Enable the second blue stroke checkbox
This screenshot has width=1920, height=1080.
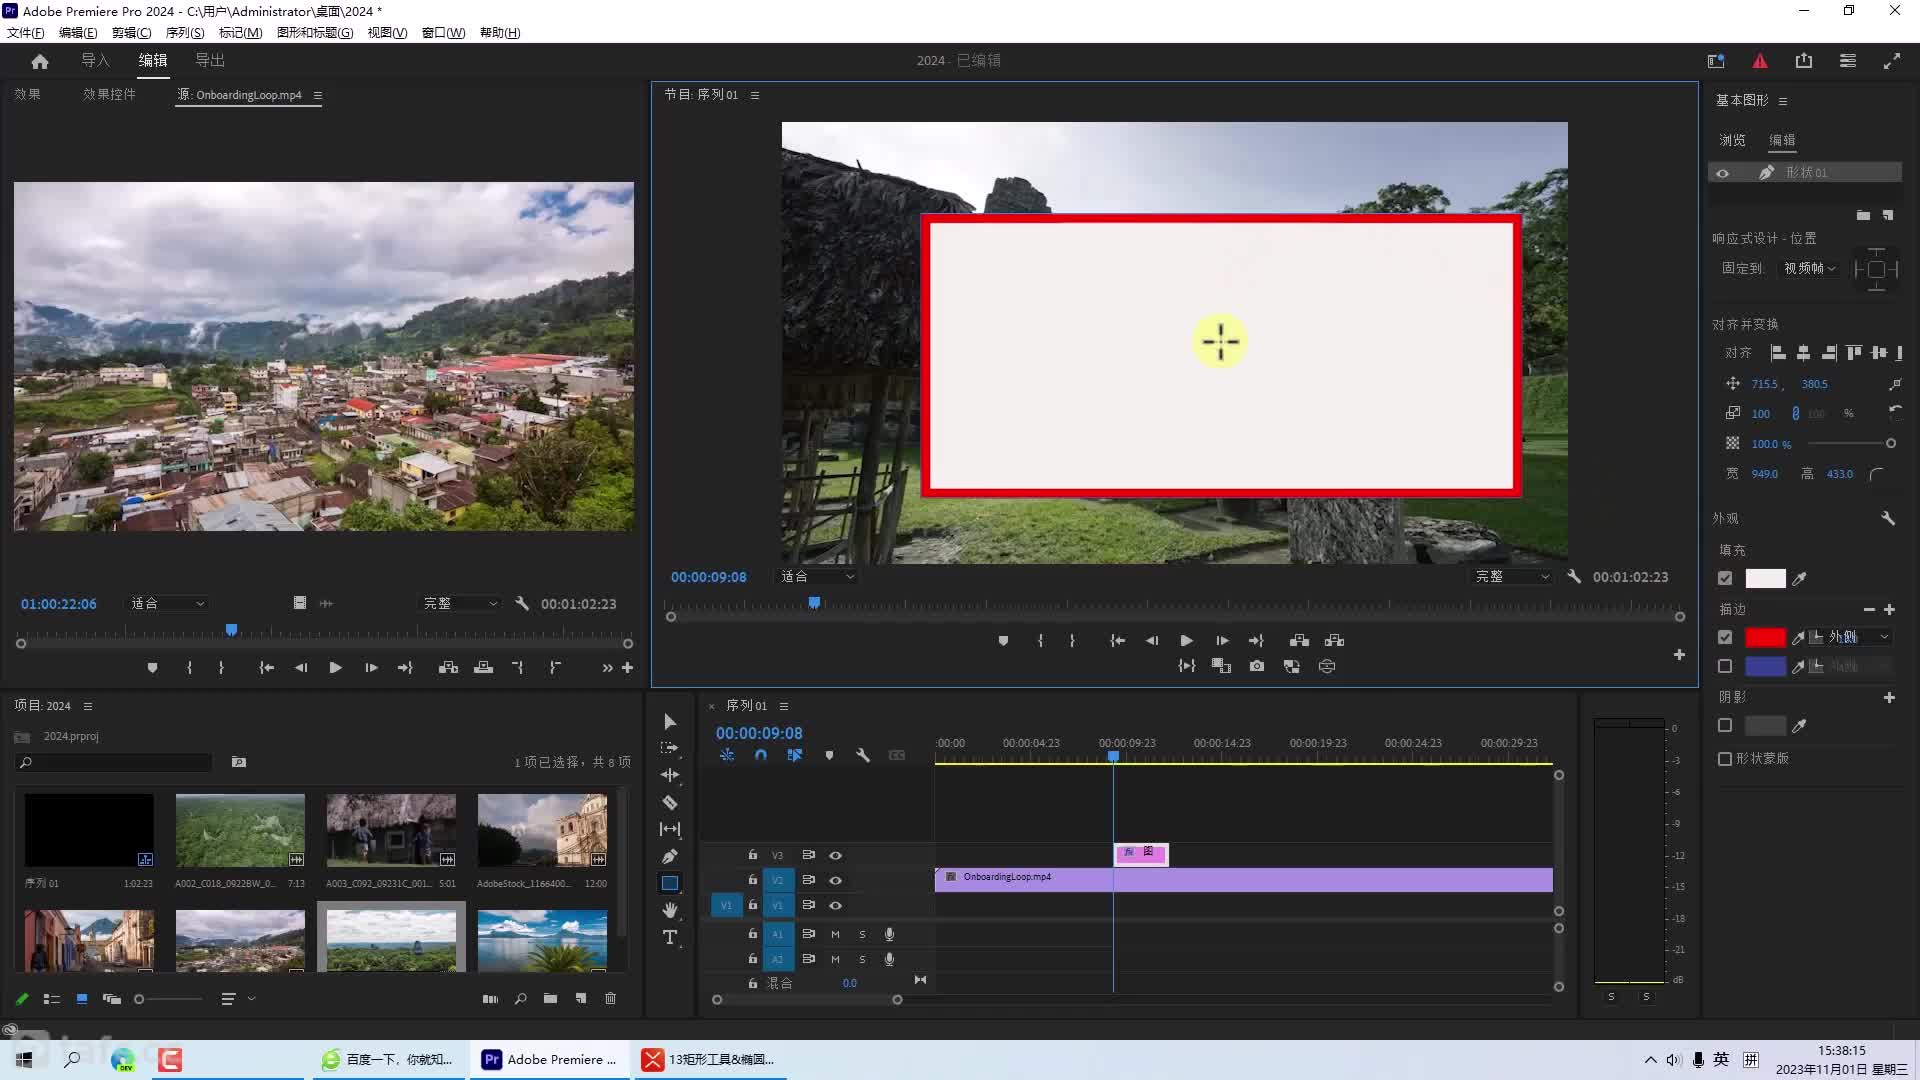(x=1725, y=666)
